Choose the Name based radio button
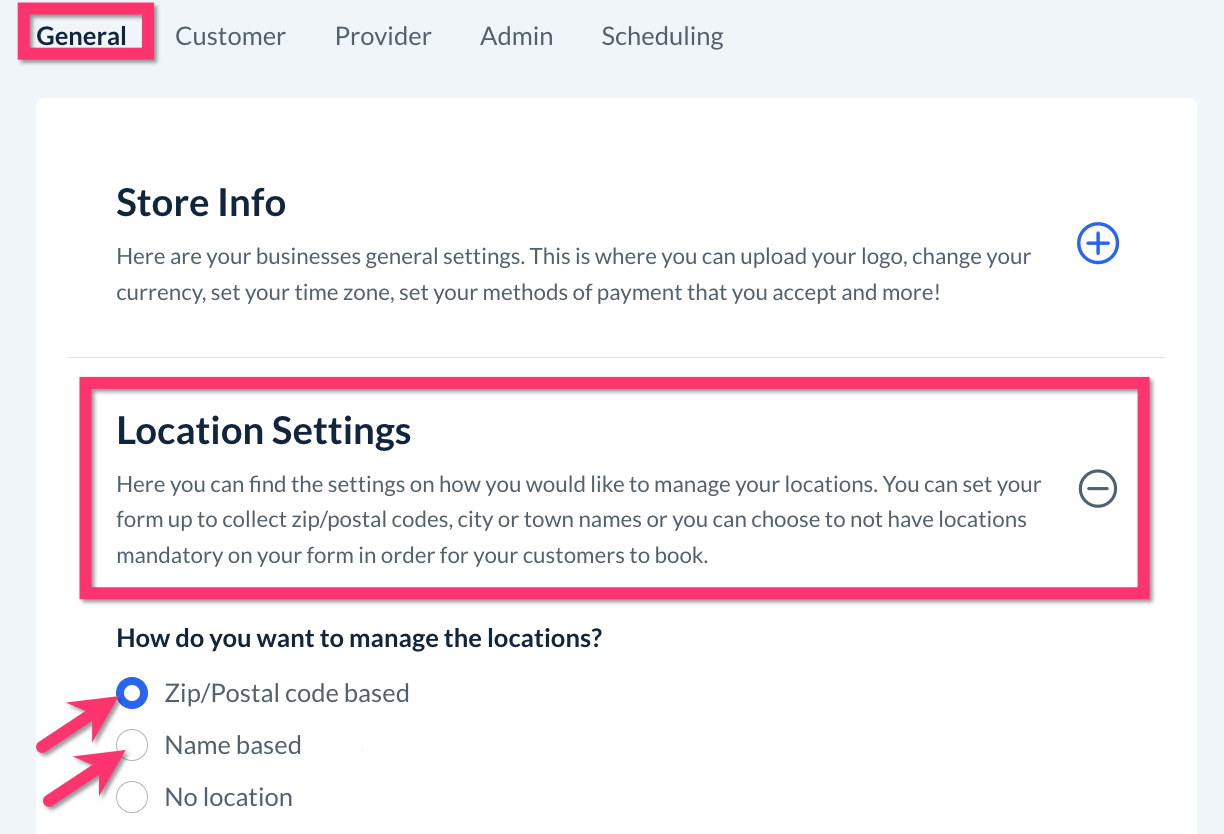 [x=132, y=745]
